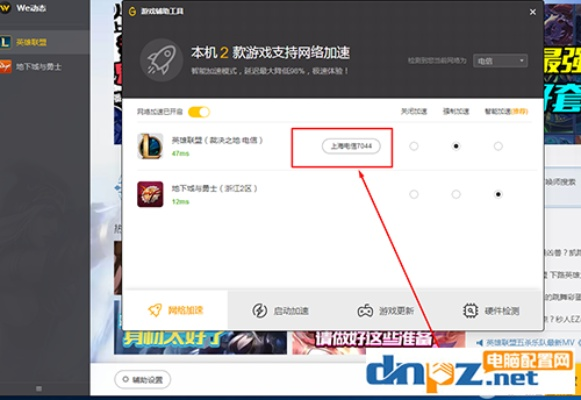The width and height of the screenshot is (581, 400).
Task: Switch to the 启动加速 tab
Action: pyautogui.click(x=280, y=310)
